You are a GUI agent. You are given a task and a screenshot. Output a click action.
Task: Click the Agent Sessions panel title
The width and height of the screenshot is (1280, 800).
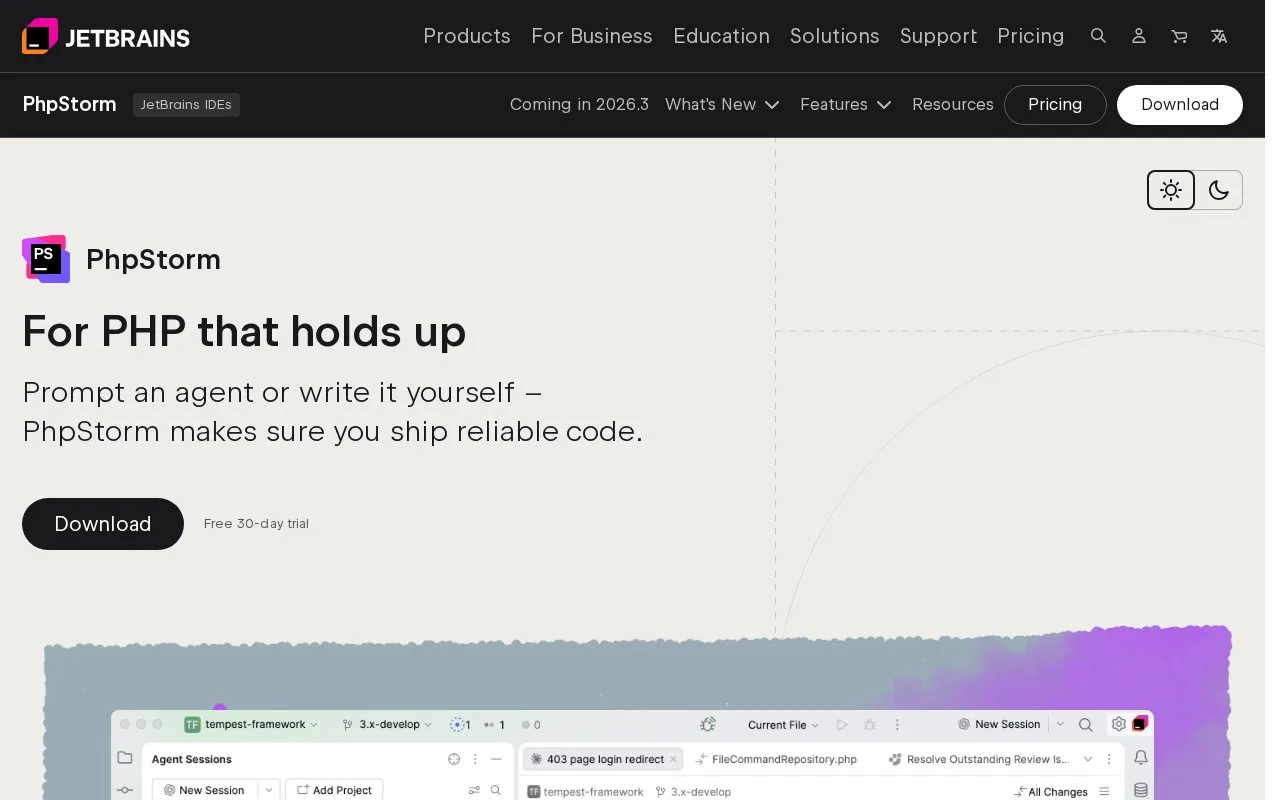click(192, 759)
